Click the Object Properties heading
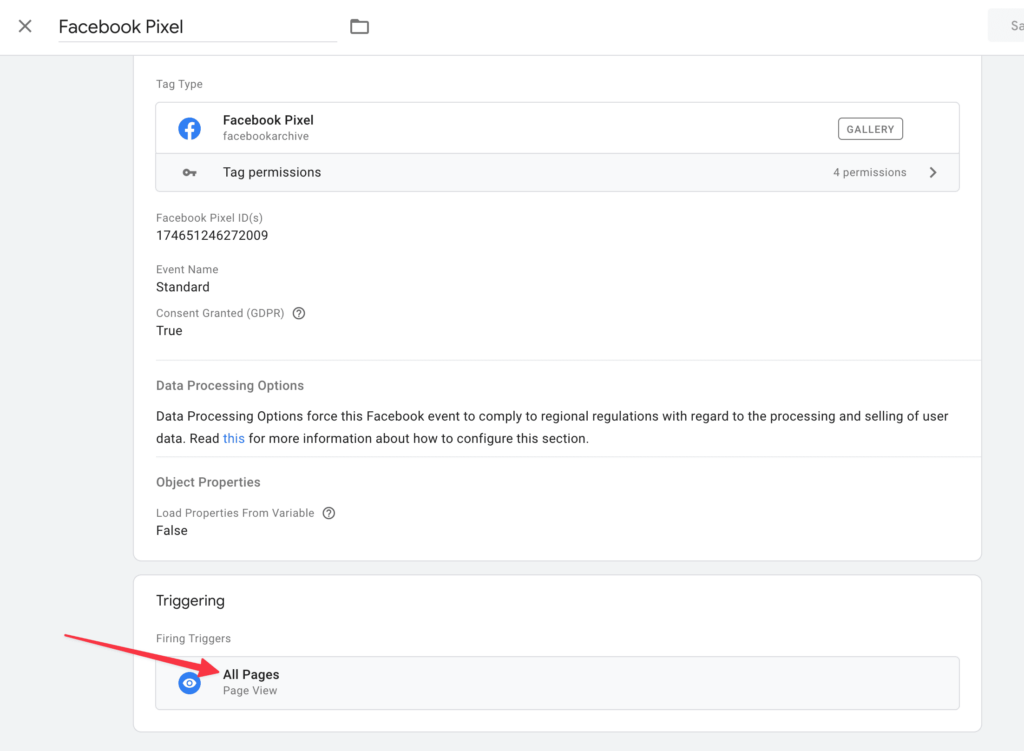Image resolution: width=1024 pixels, height=751 pixels. (x=208, y=483)
